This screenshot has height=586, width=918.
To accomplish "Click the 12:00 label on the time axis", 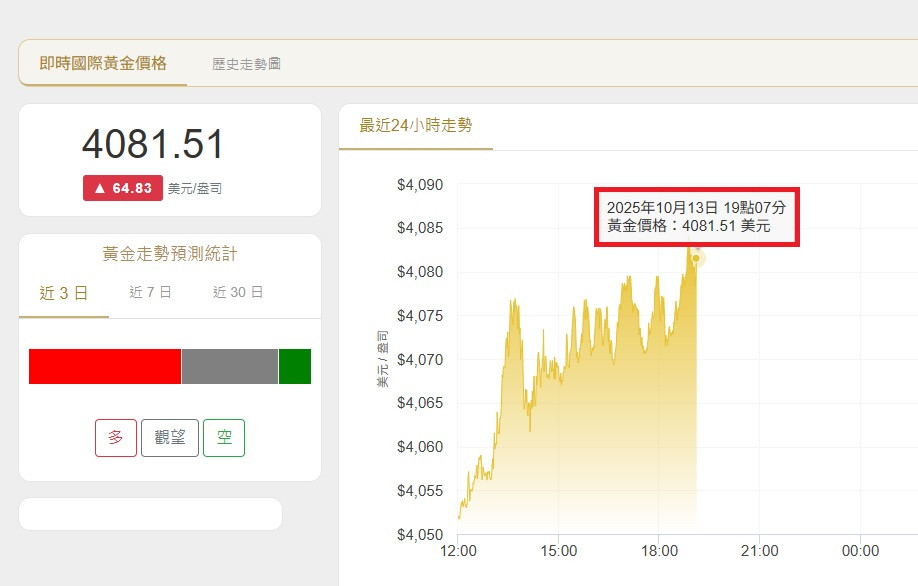I will (458, 551).
